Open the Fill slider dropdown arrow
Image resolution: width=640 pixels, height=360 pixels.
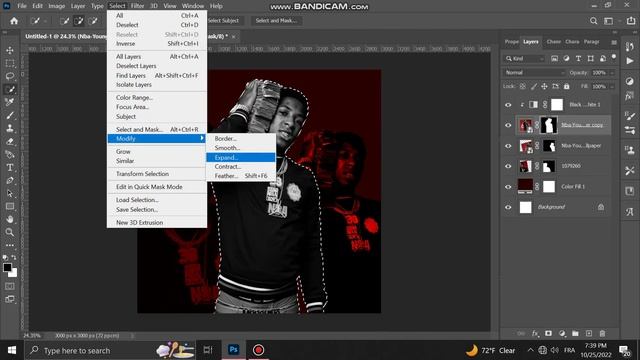(612, 87)
